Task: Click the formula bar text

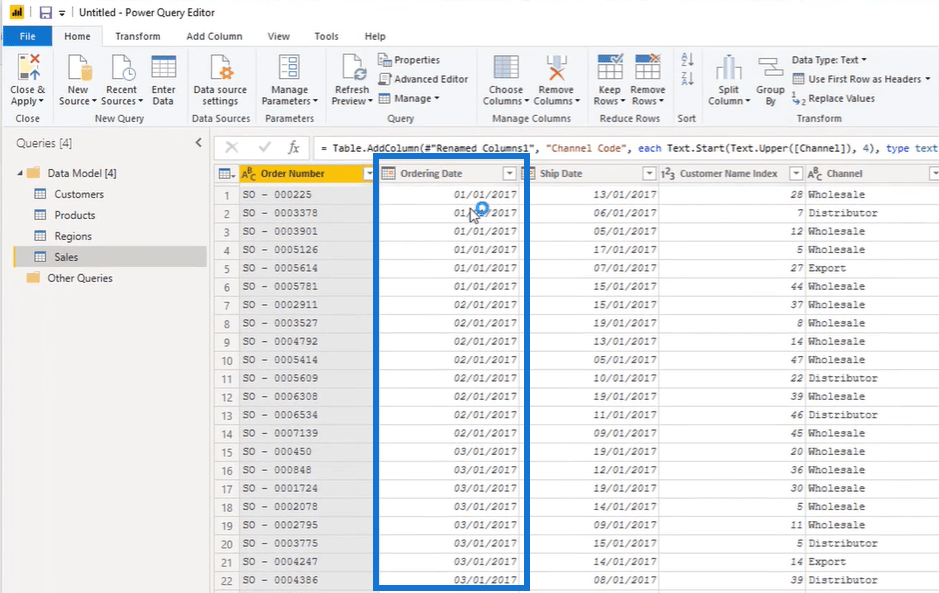Action: point(628,148)
